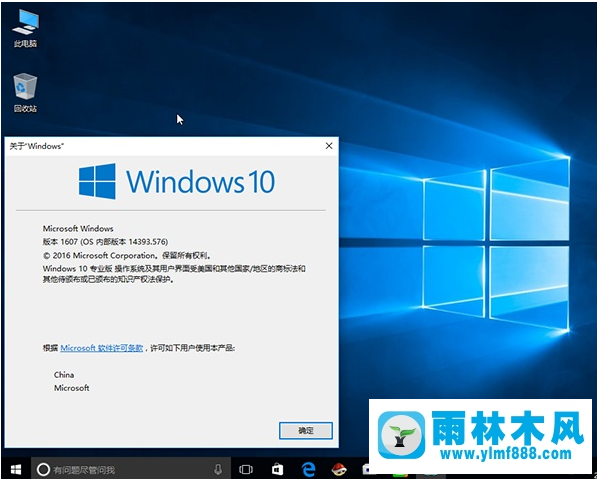Open the Windows Start menu

(x=16, y=469)
